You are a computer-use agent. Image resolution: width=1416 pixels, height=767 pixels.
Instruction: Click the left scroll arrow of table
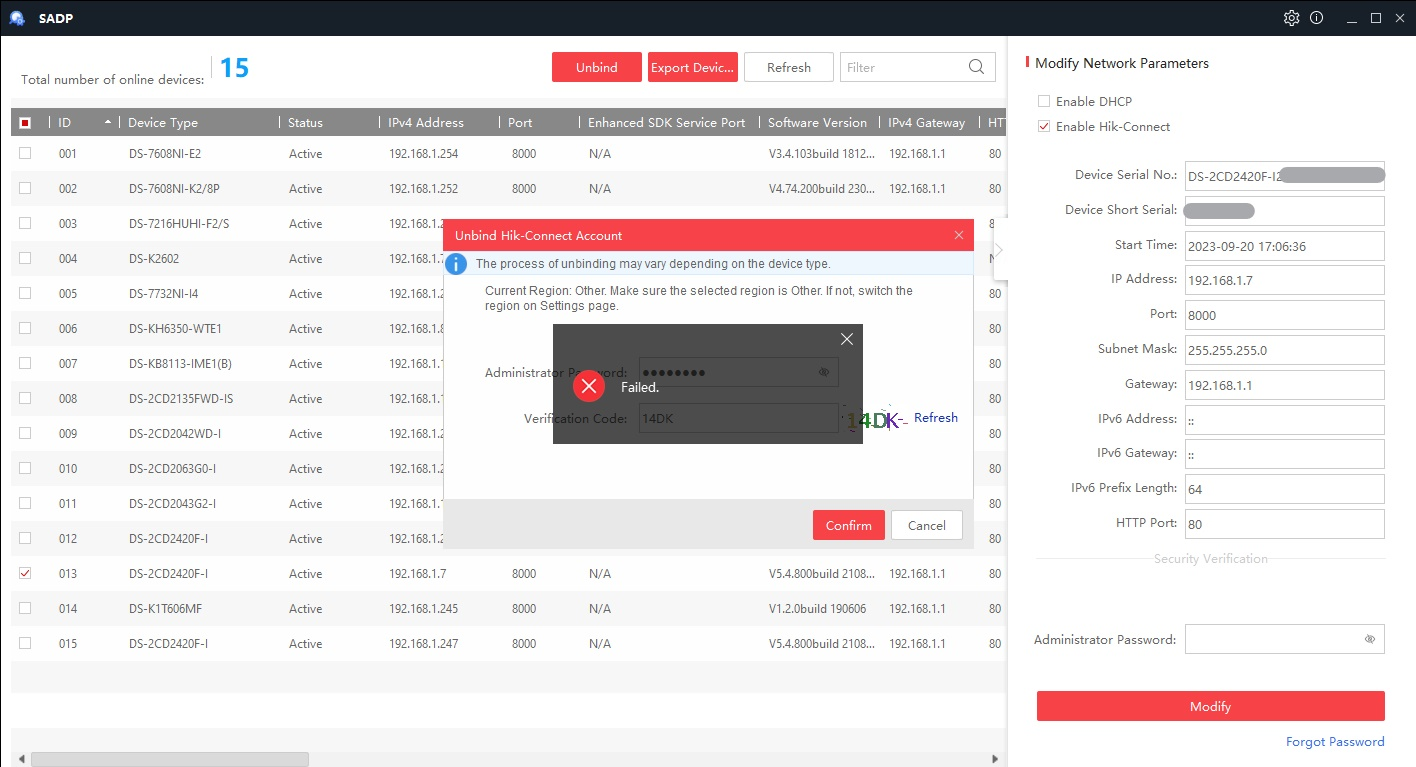(21, 759)
